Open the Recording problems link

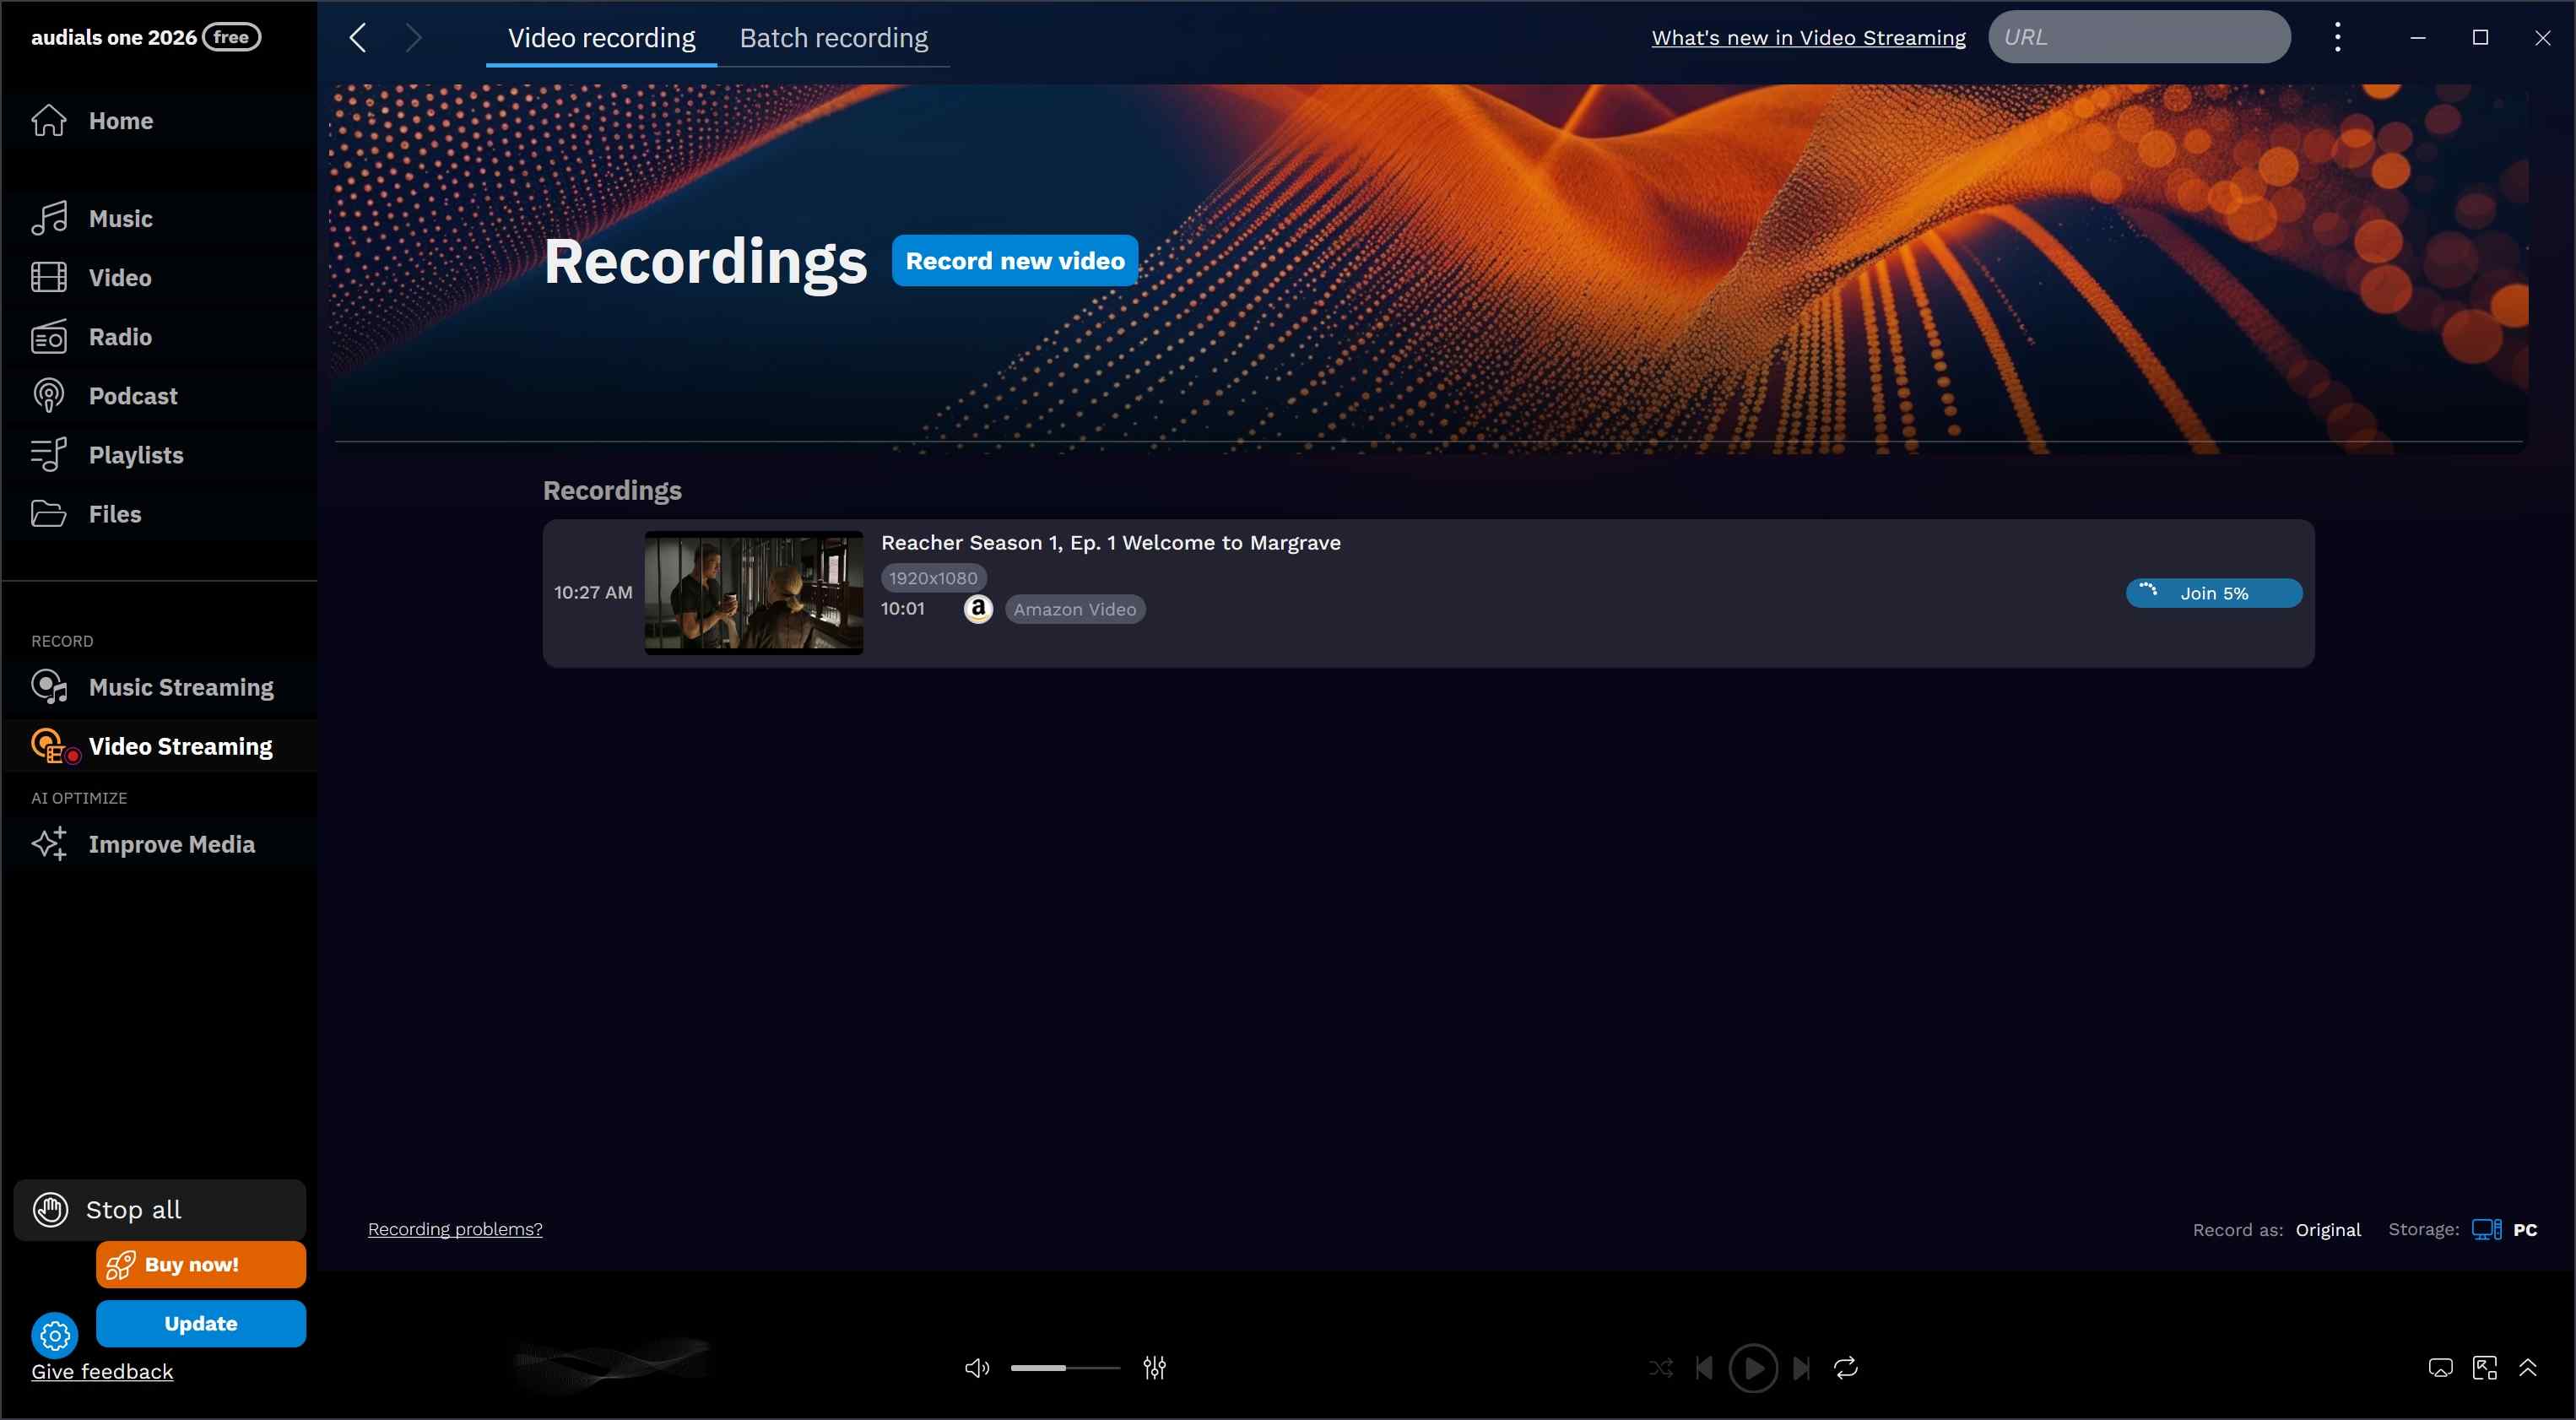(x=455, y=1228)
